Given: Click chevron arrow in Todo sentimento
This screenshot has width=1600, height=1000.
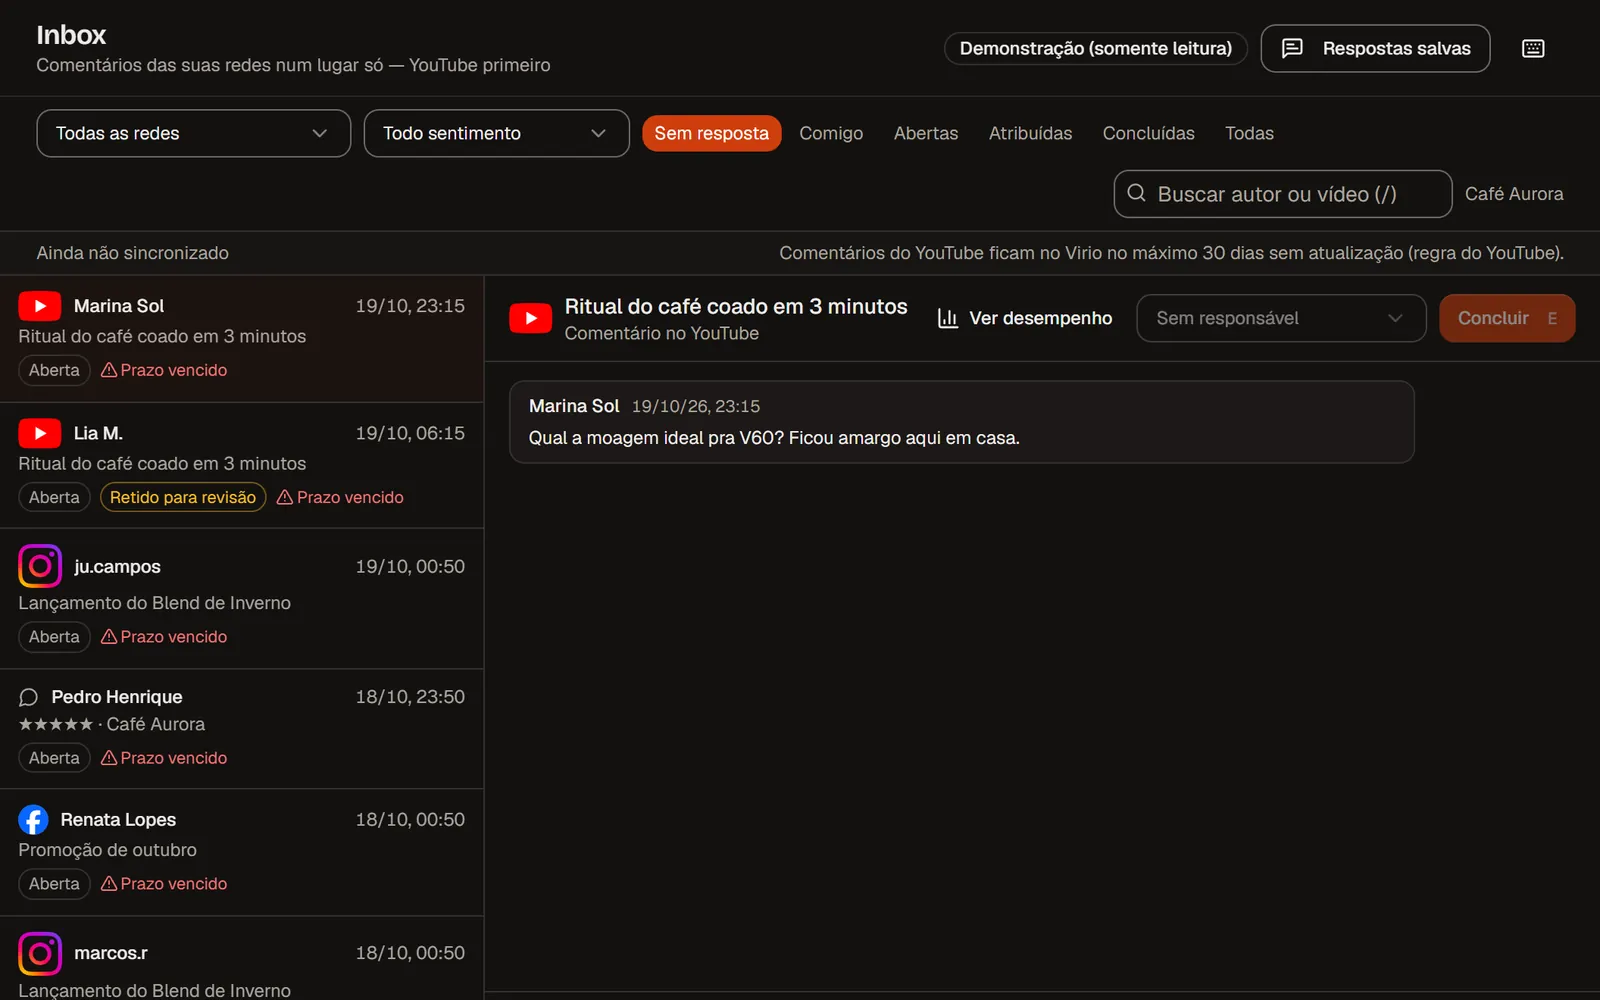Looking at the screenshot, I should tap(598, 133).
